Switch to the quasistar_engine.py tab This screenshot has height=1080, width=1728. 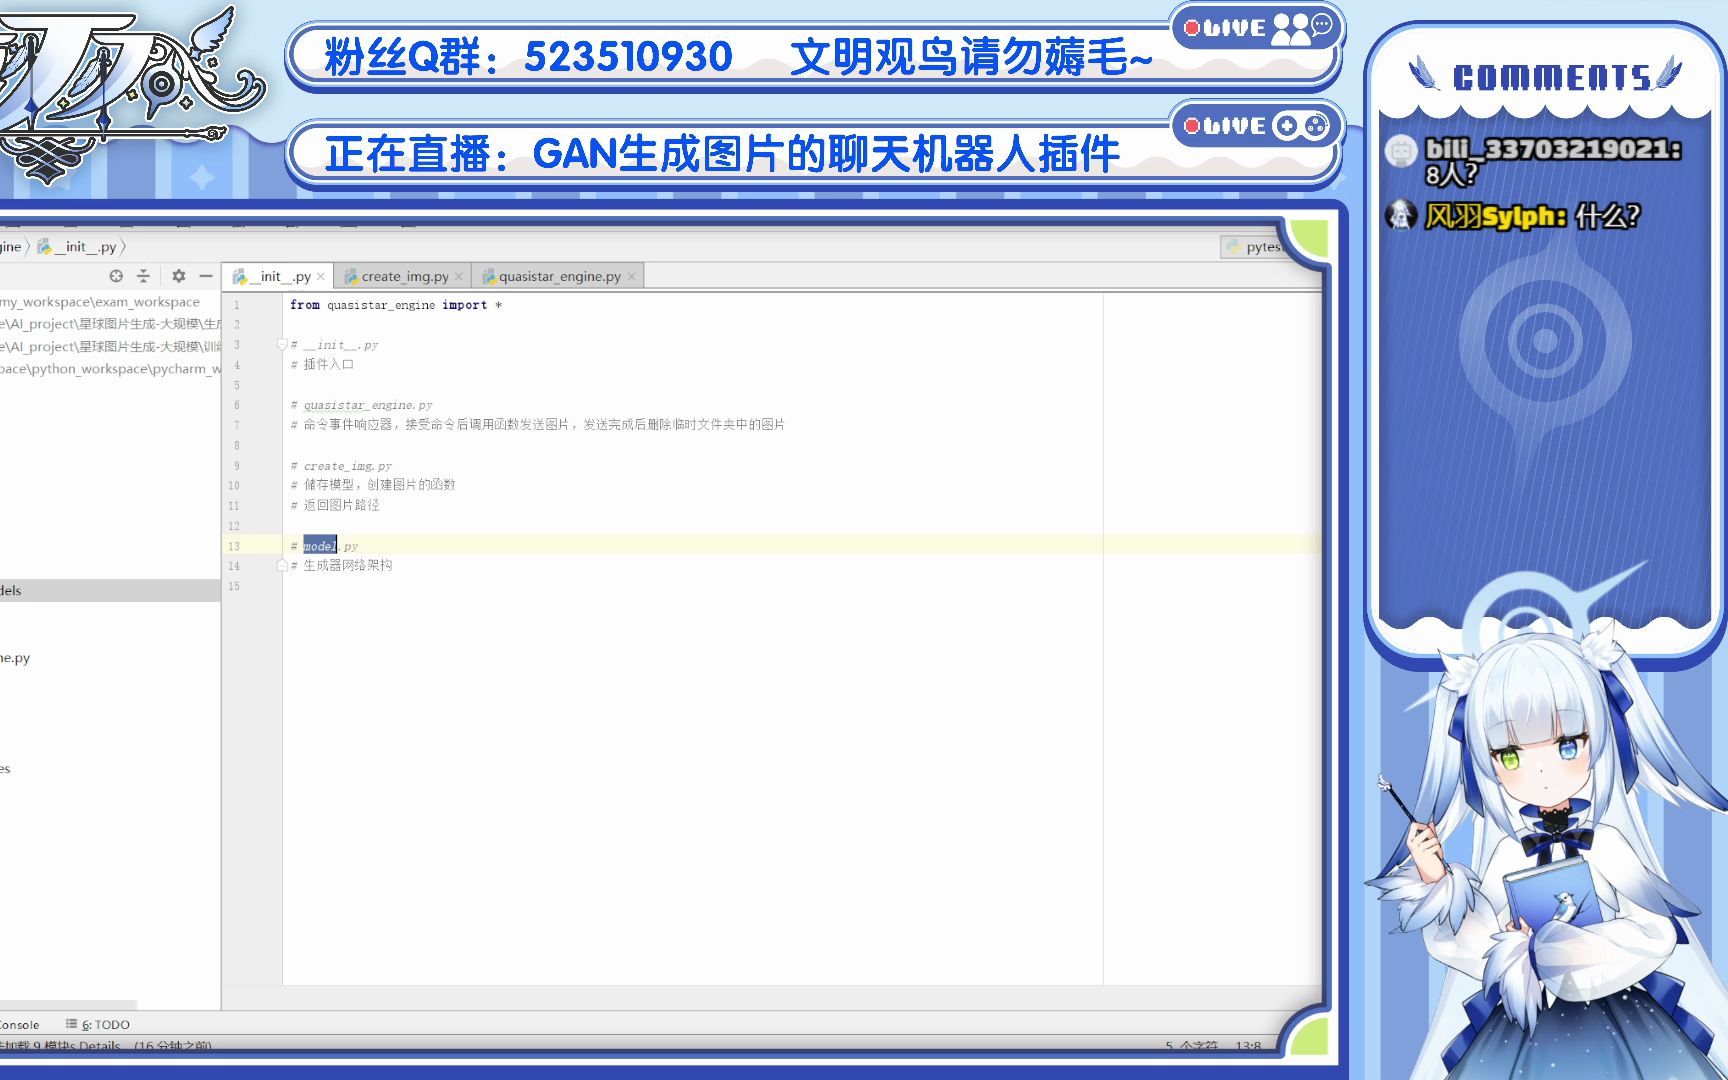pos(558,276)
